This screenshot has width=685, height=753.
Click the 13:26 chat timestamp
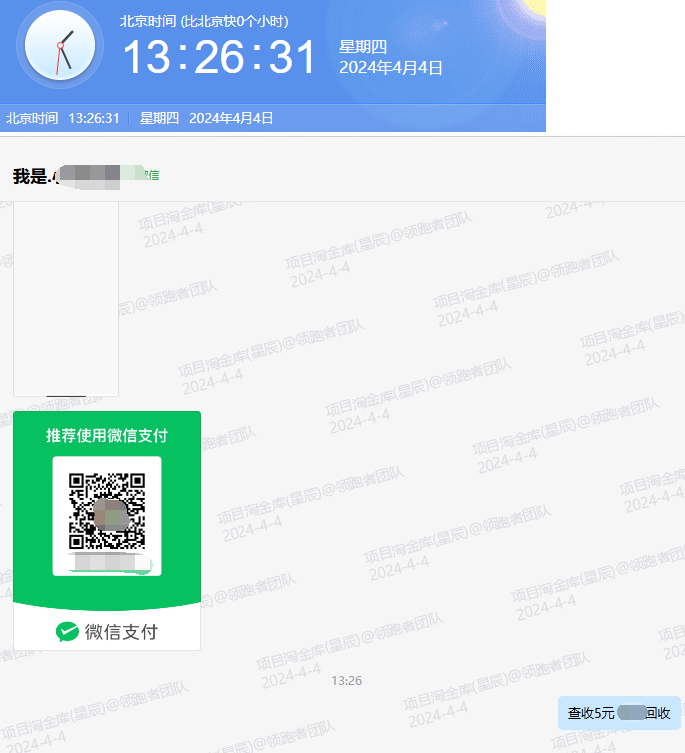coord(346,680)
